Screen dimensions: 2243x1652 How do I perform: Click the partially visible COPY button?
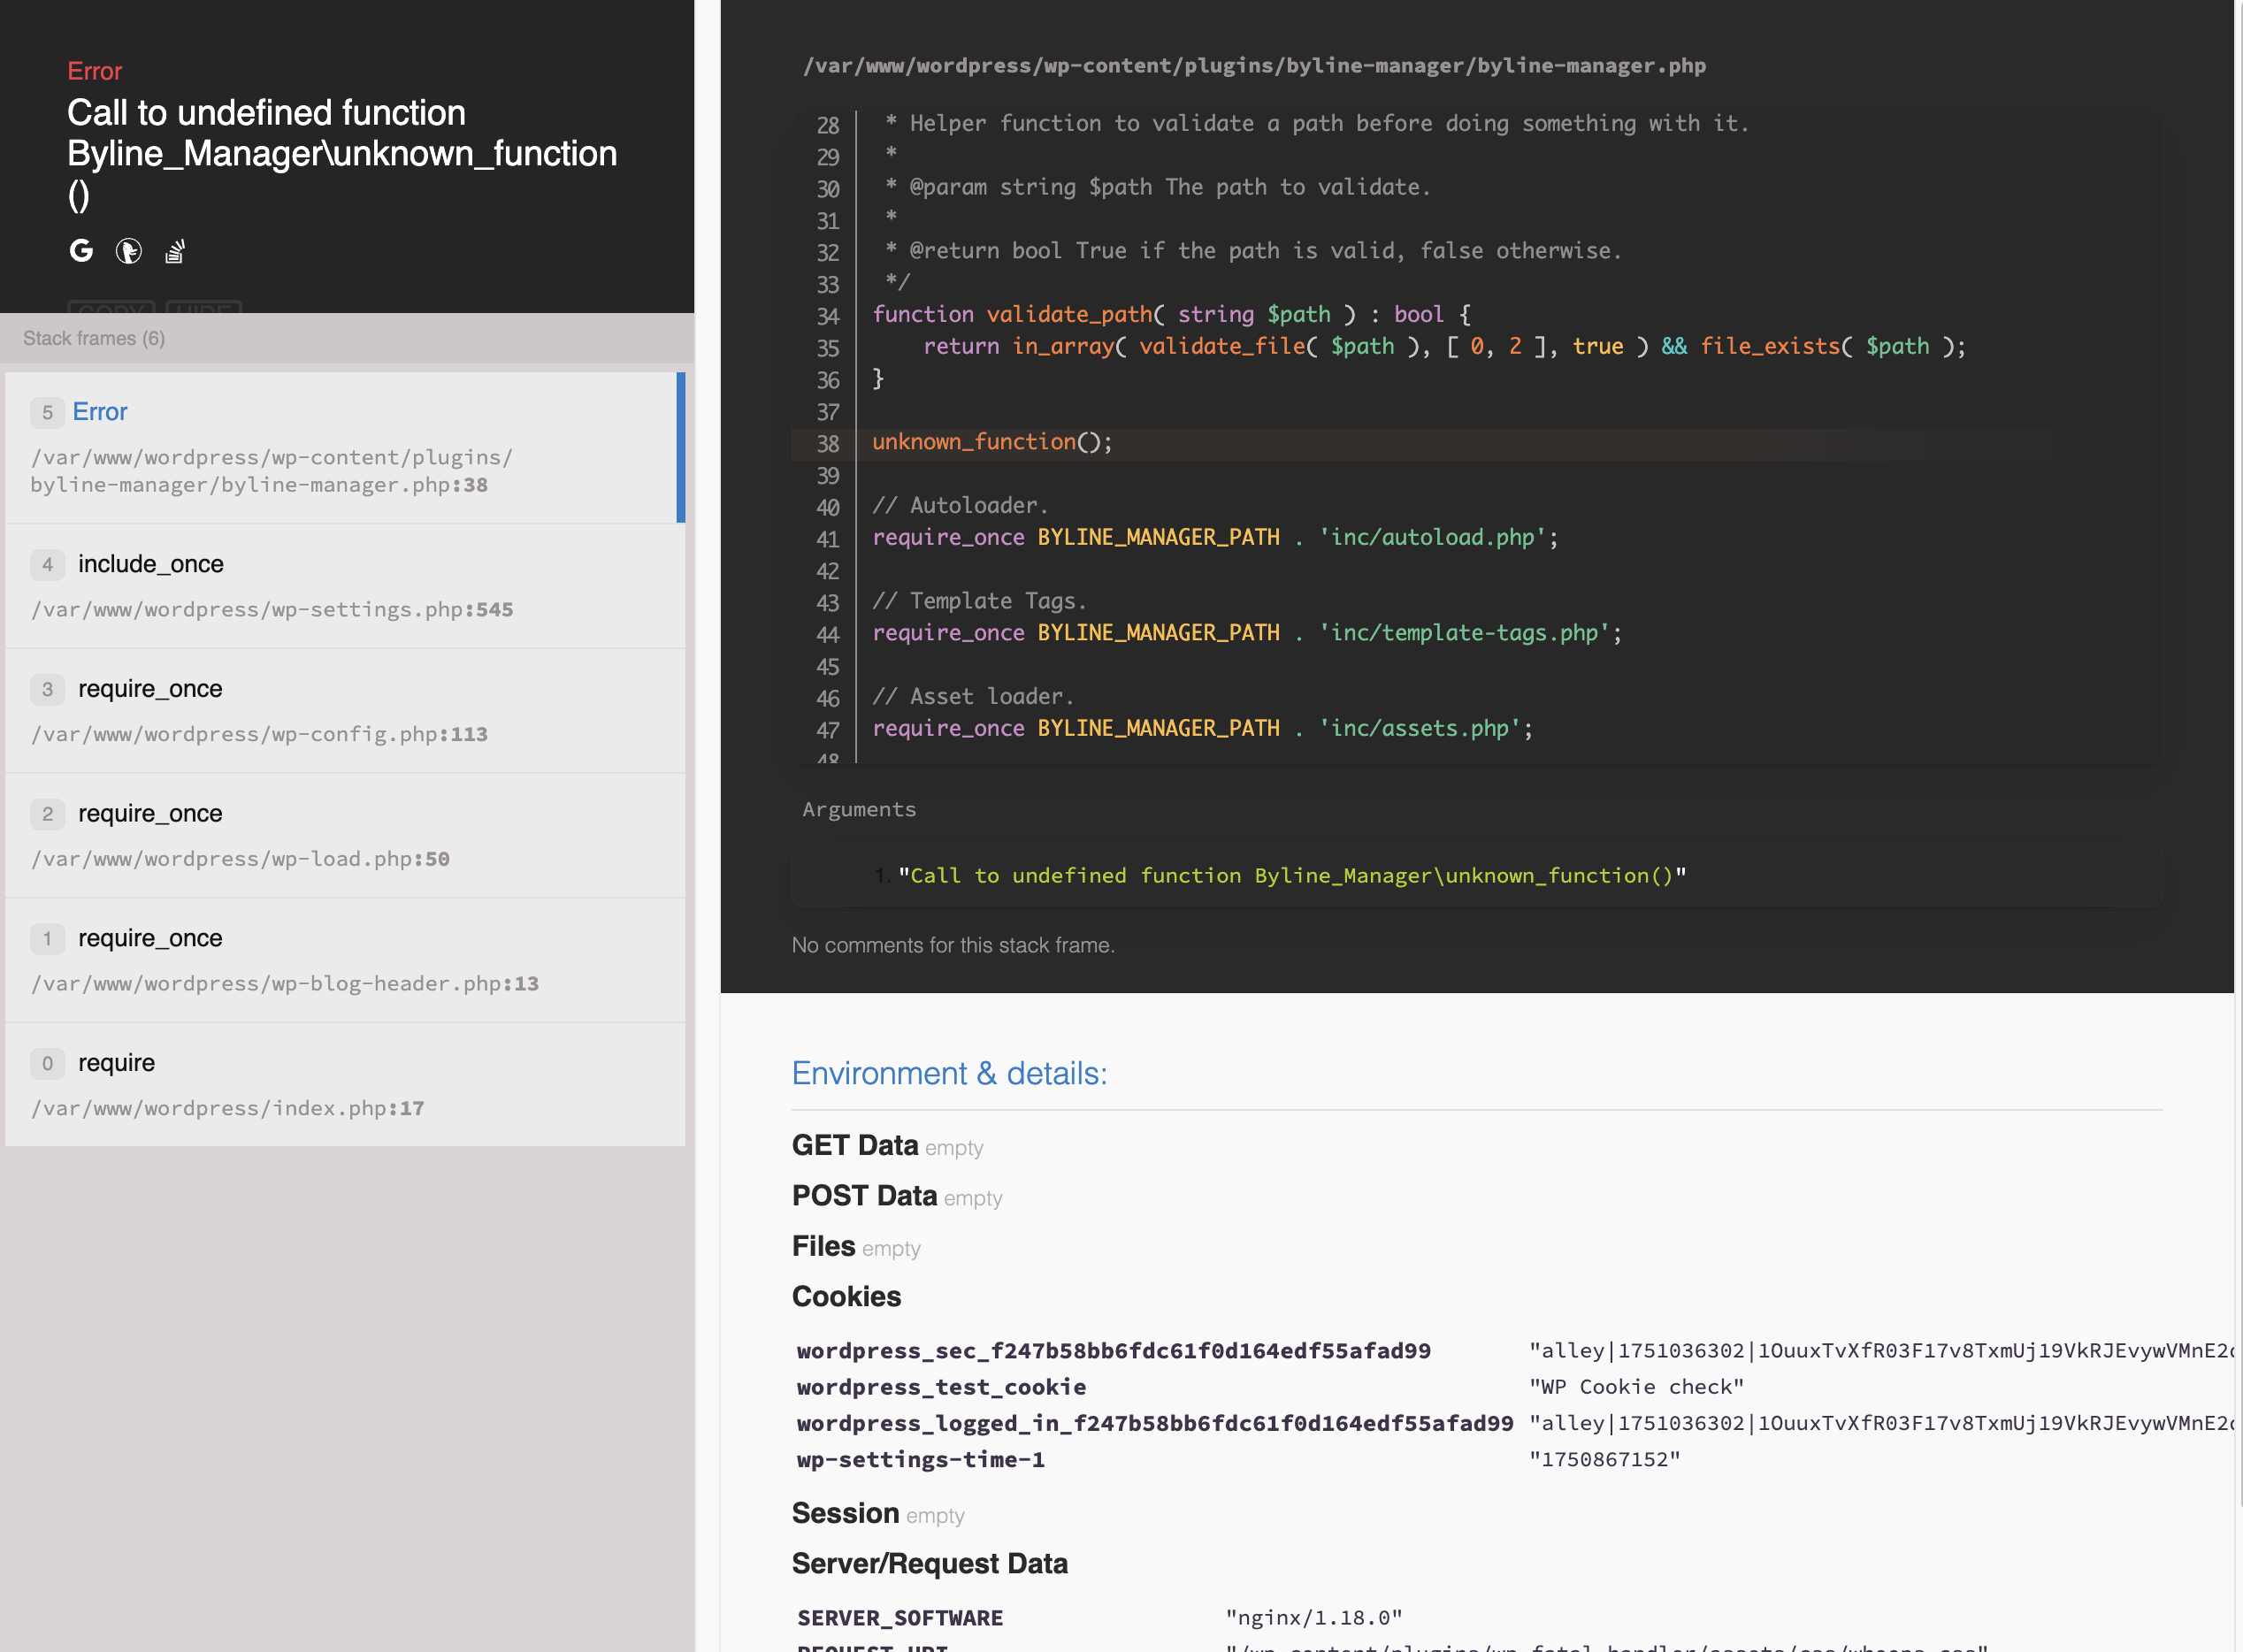111,307
